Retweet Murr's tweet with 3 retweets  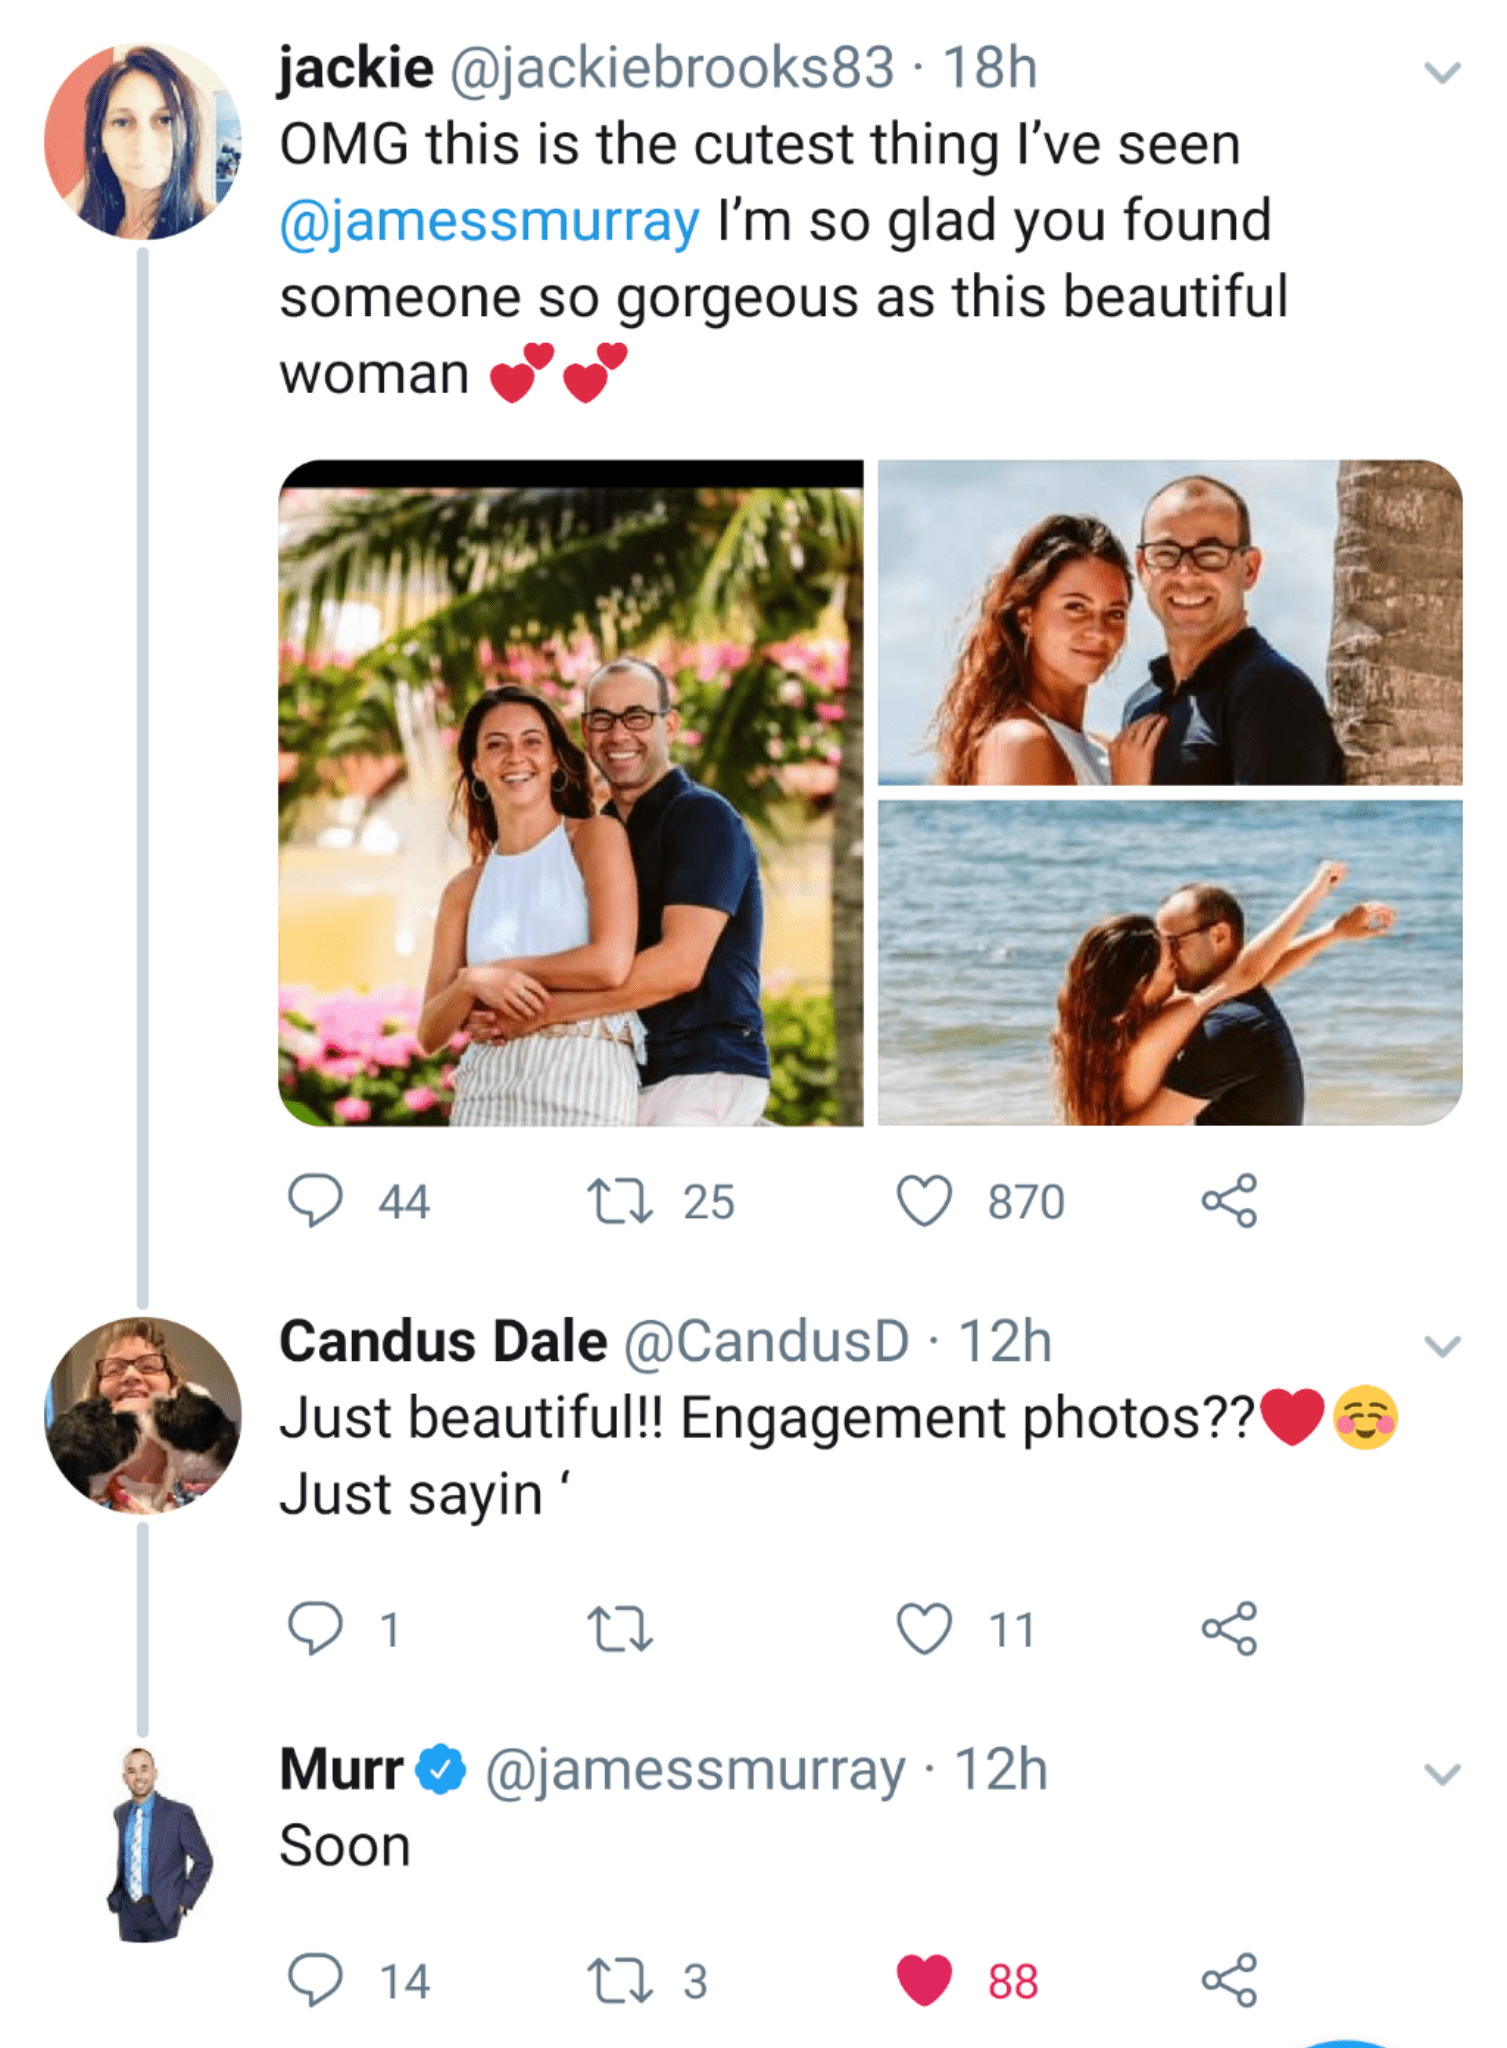(620, 1981)
